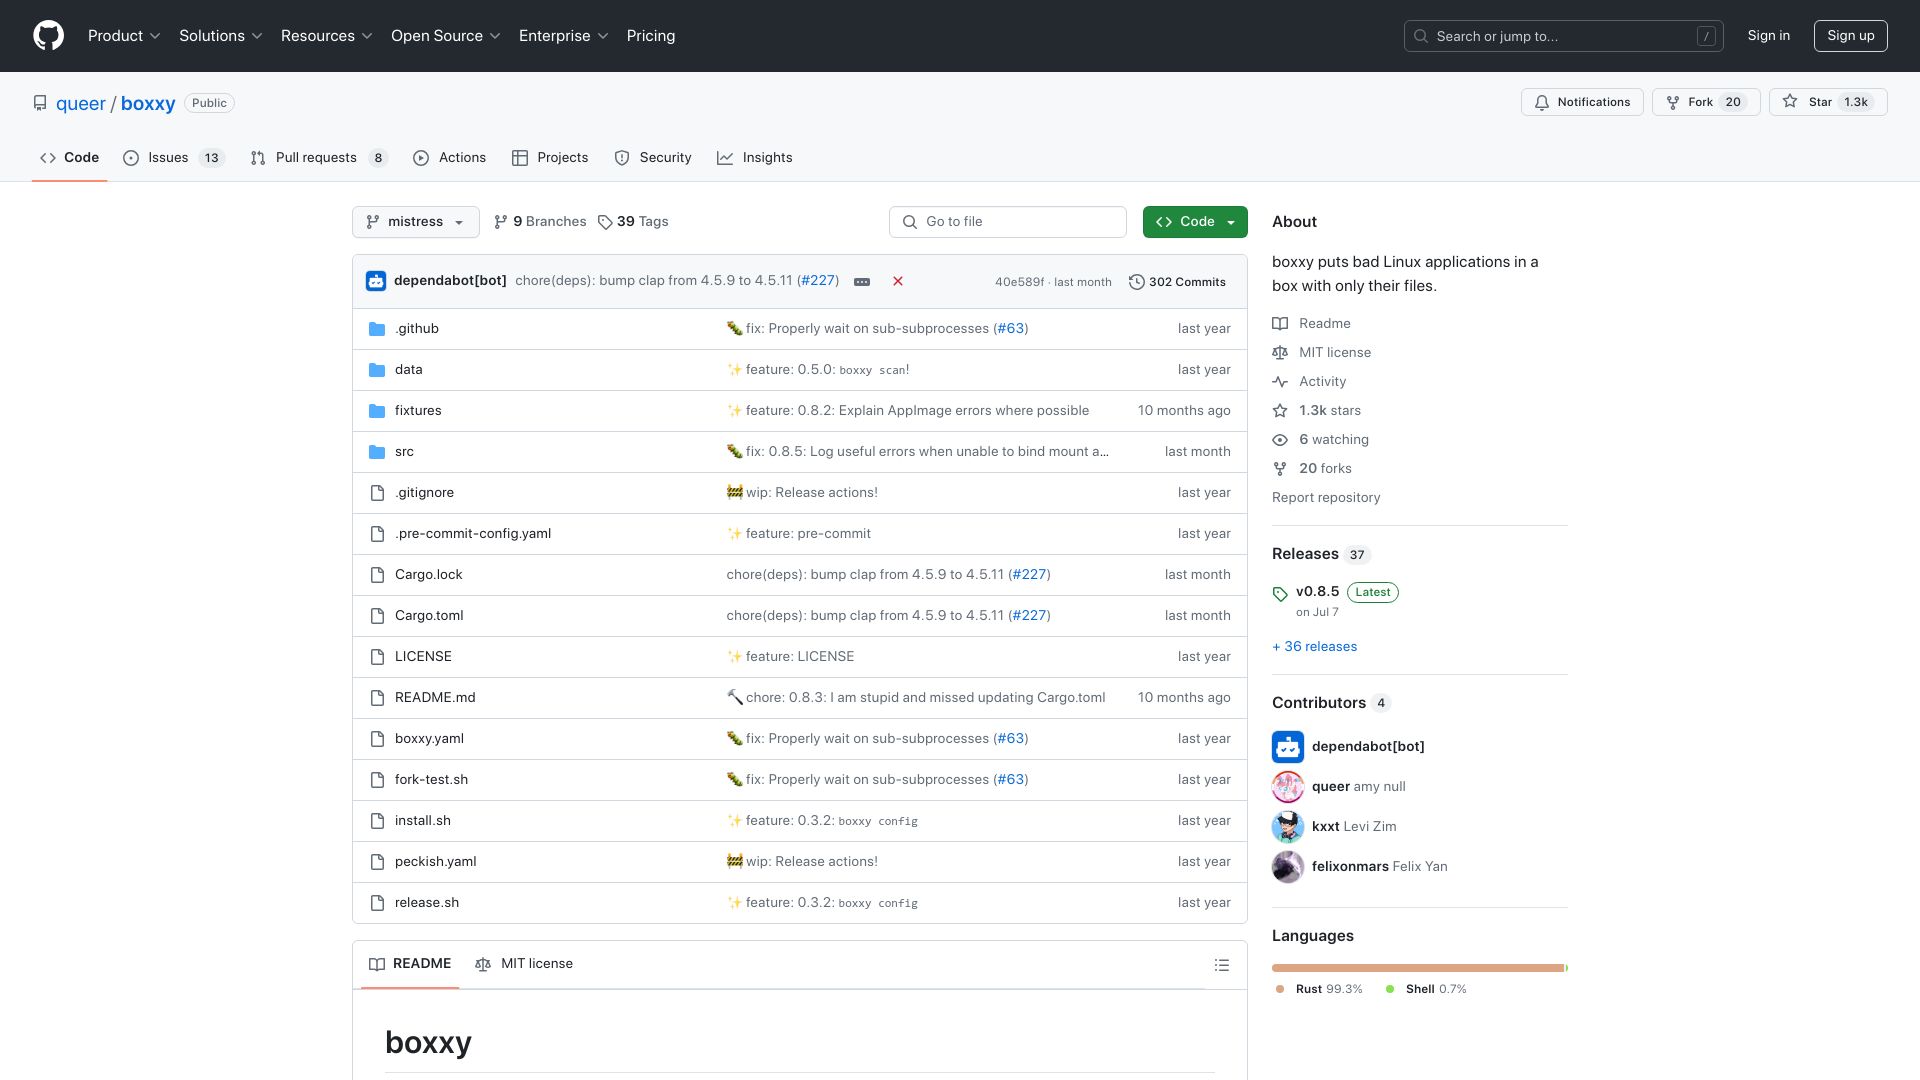The height and width of the screenshot is (1080, 1920).
Task: Expand the Open Source menu
Action: 446,36
